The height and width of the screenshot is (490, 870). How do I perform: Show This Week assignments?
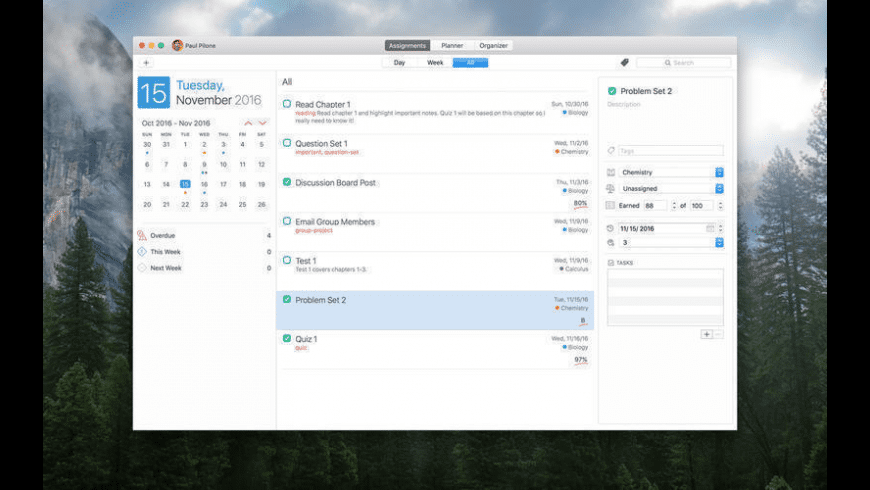click(x=204, y=252)
